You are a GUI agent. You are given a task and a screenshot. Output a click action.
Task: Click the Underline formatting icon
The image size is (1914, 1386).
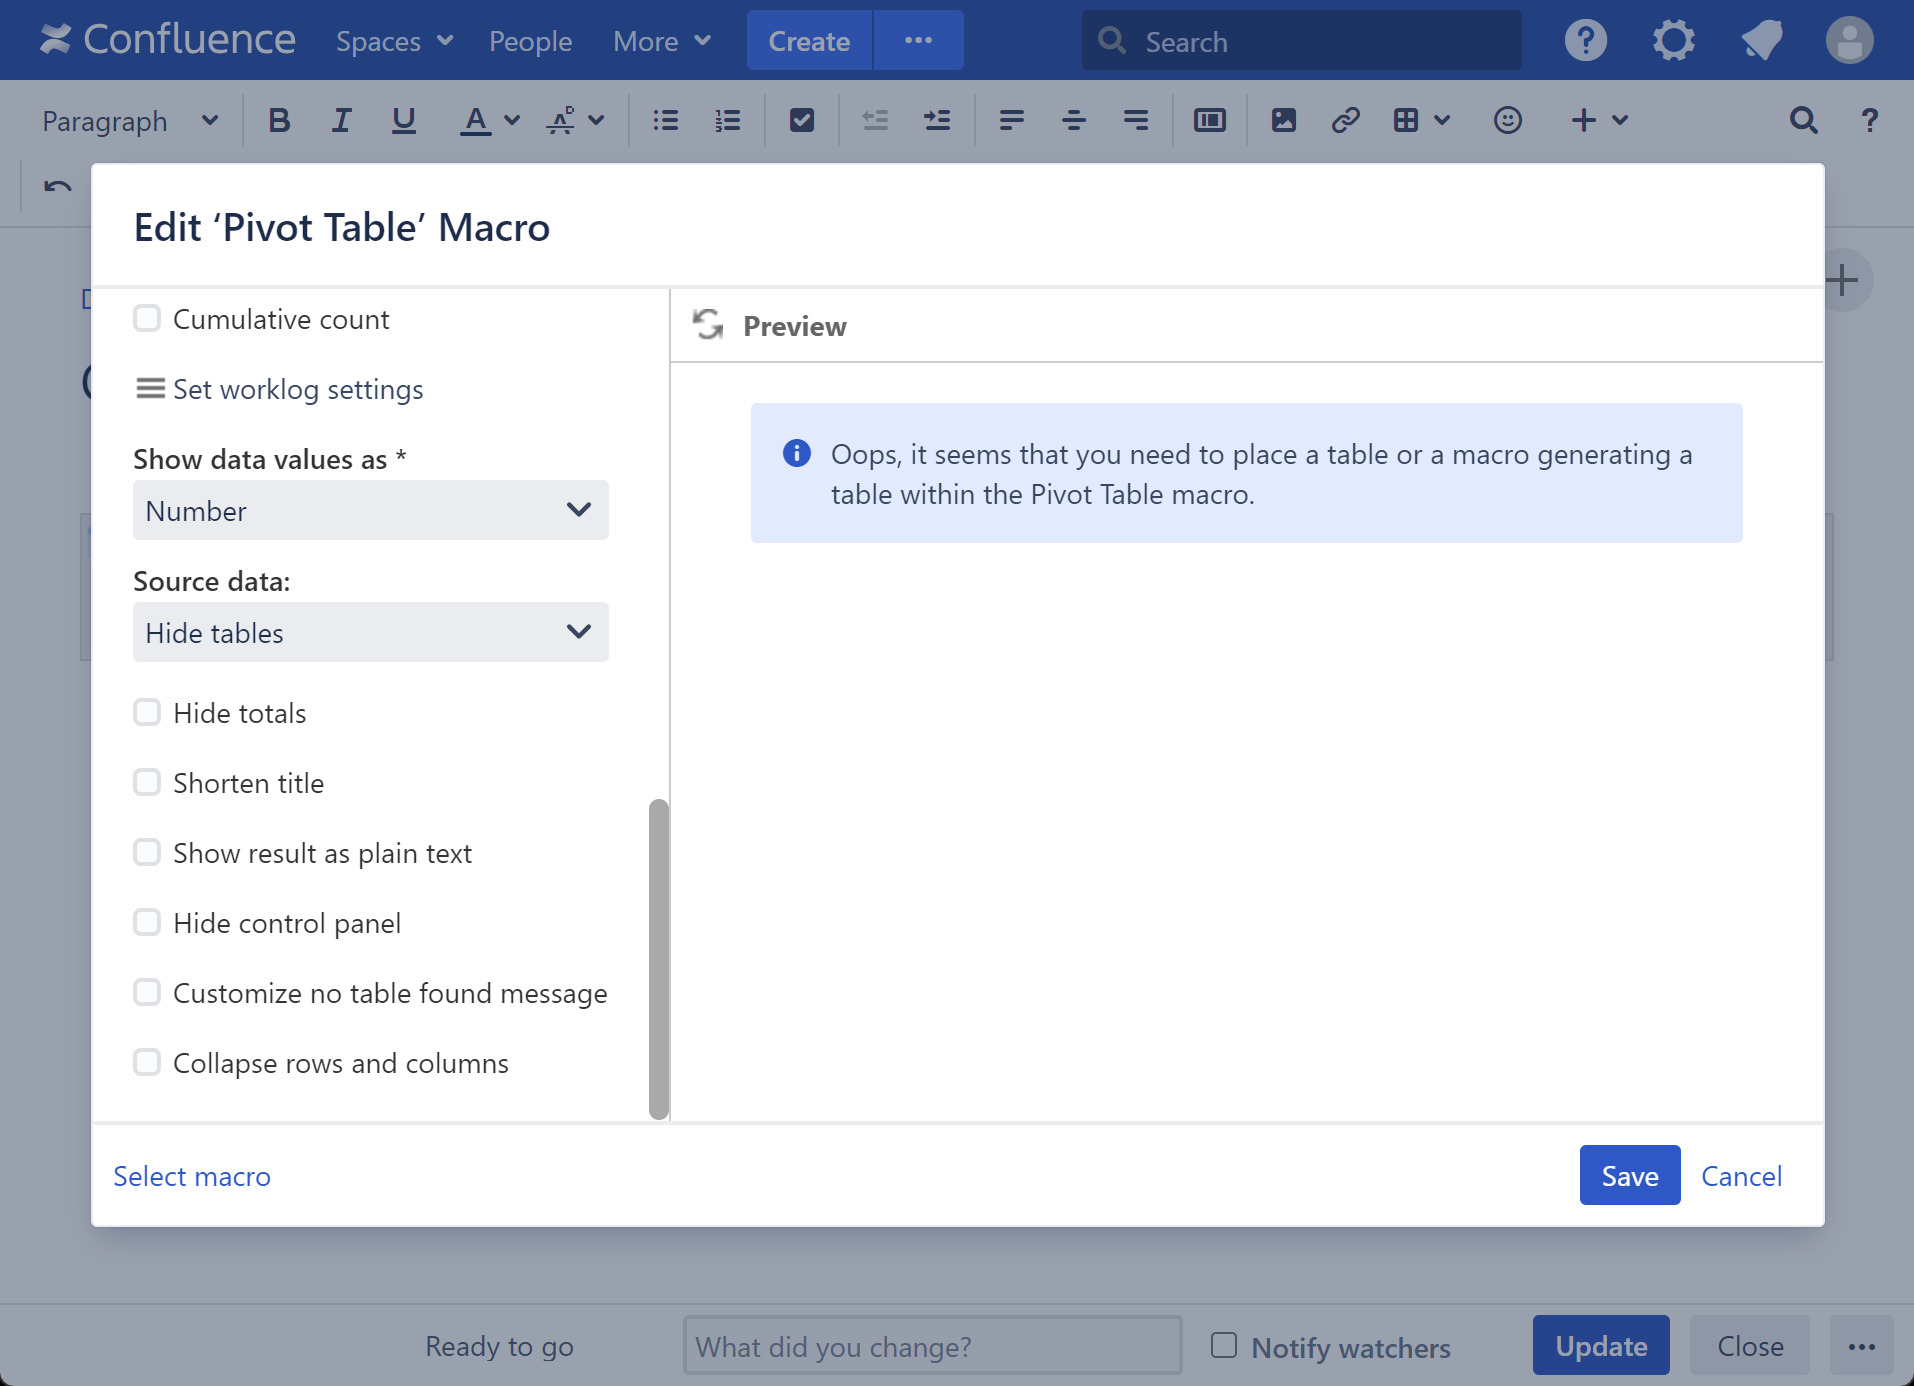coord(403,121)
